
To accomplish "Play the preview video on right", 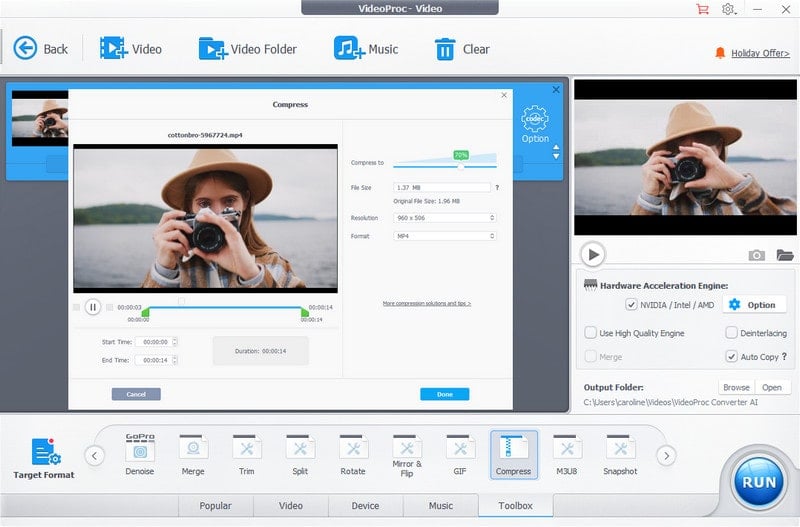I will 593,254.
